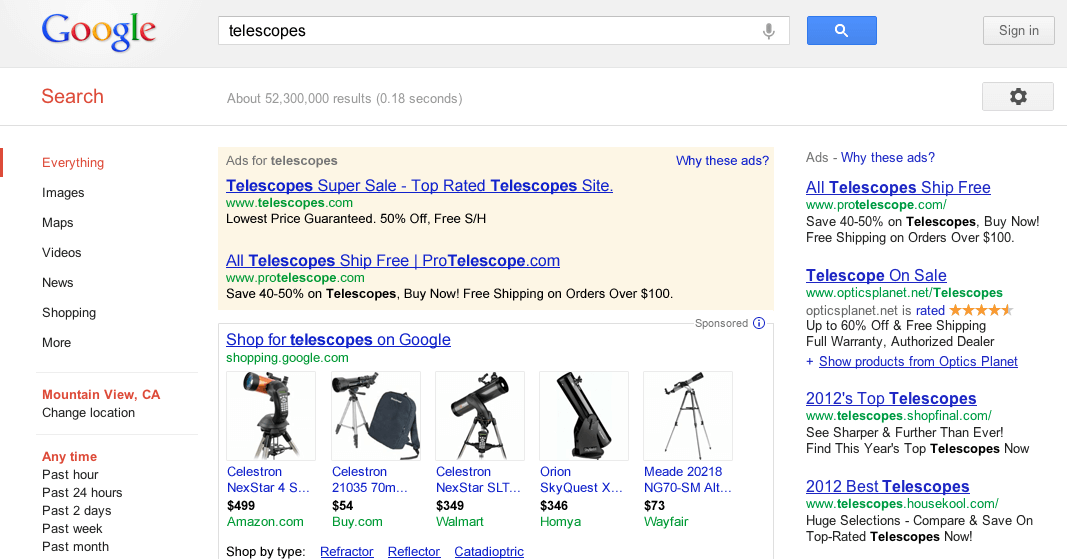Click Homya seller text
Image resolution: width=1067 pixels, height=559 pixels.
click(x=561, y=522)
